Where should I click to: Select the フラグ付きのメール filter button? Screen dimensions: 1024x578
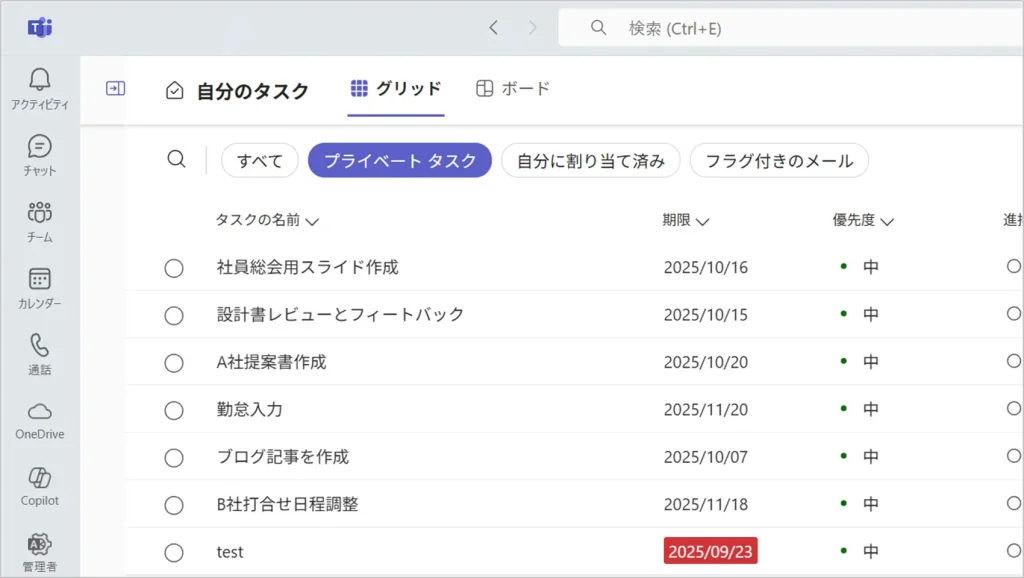(779, 160)
